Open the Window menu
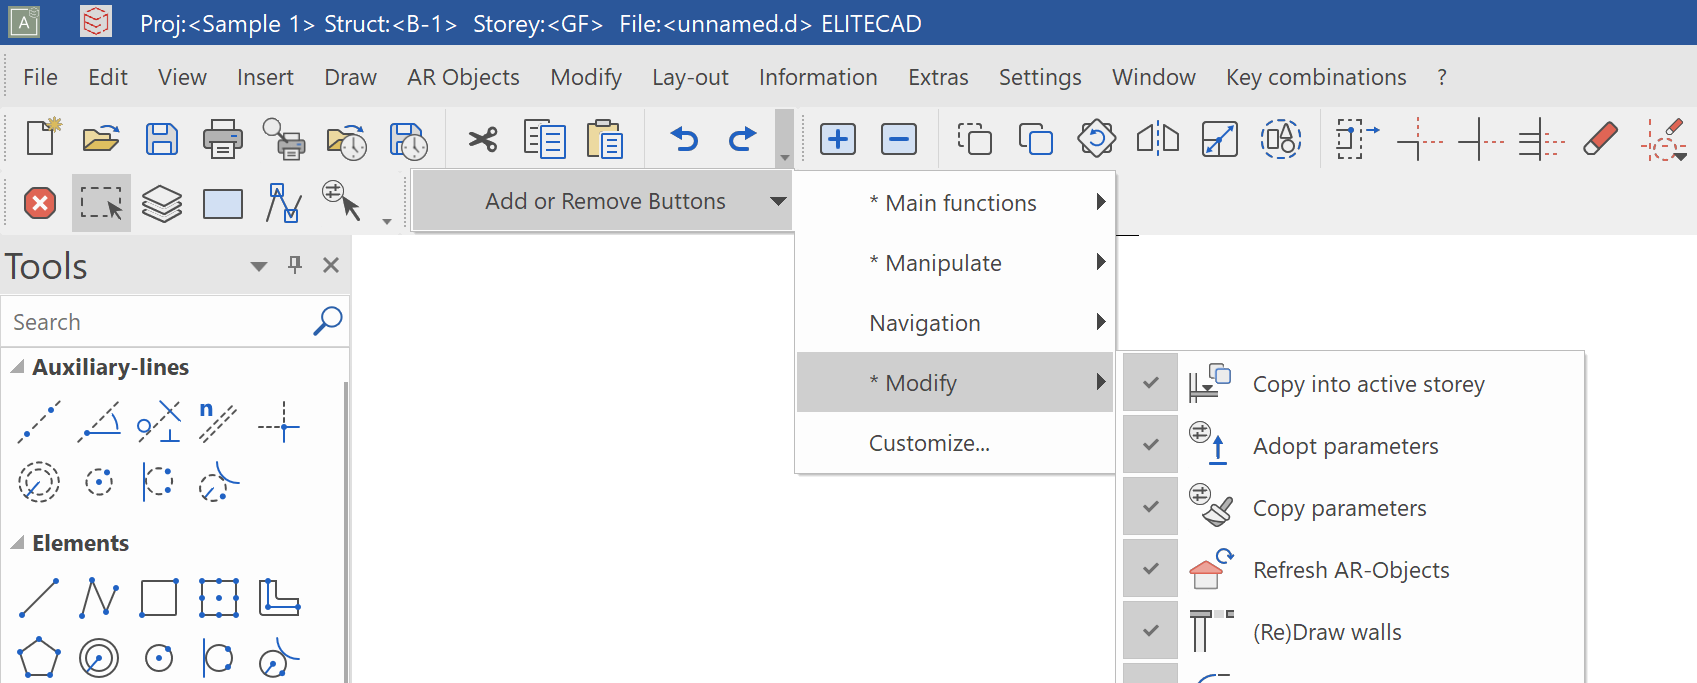Screen dimensions: 1697x683 (x=1154, y=77)
